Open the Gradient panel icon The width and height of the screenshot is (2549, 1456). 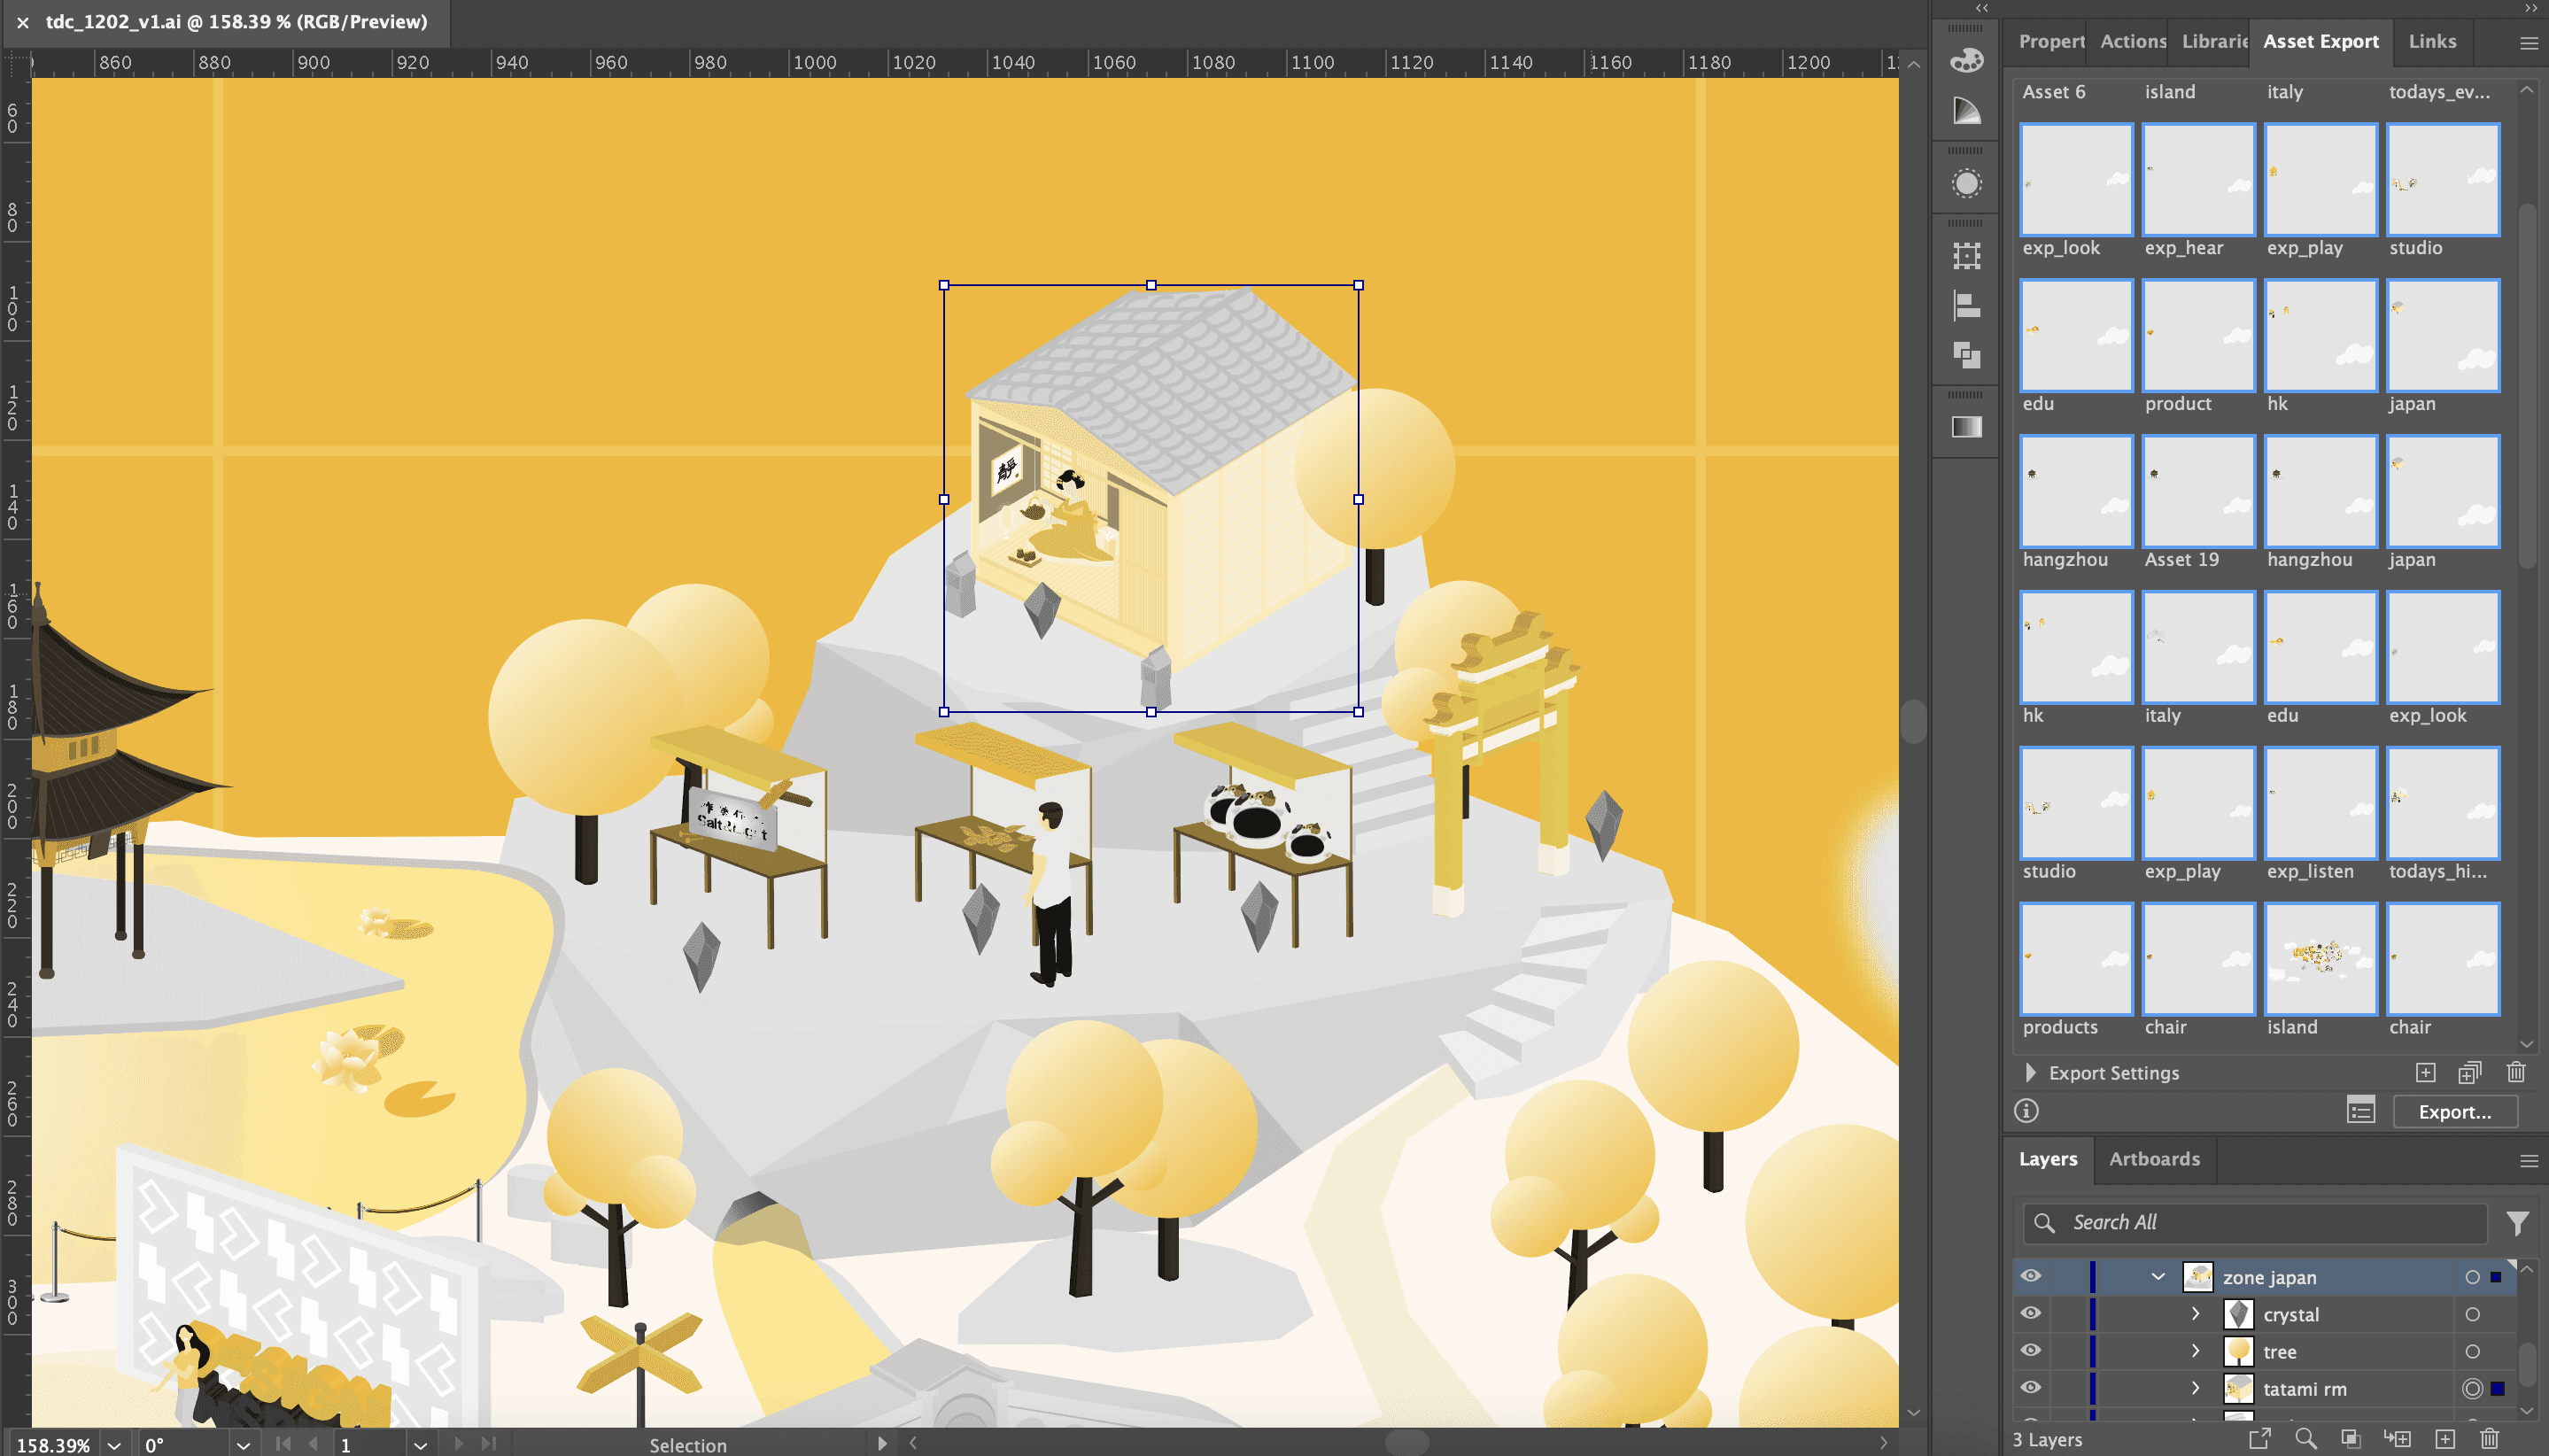[x=1966, y=427]
